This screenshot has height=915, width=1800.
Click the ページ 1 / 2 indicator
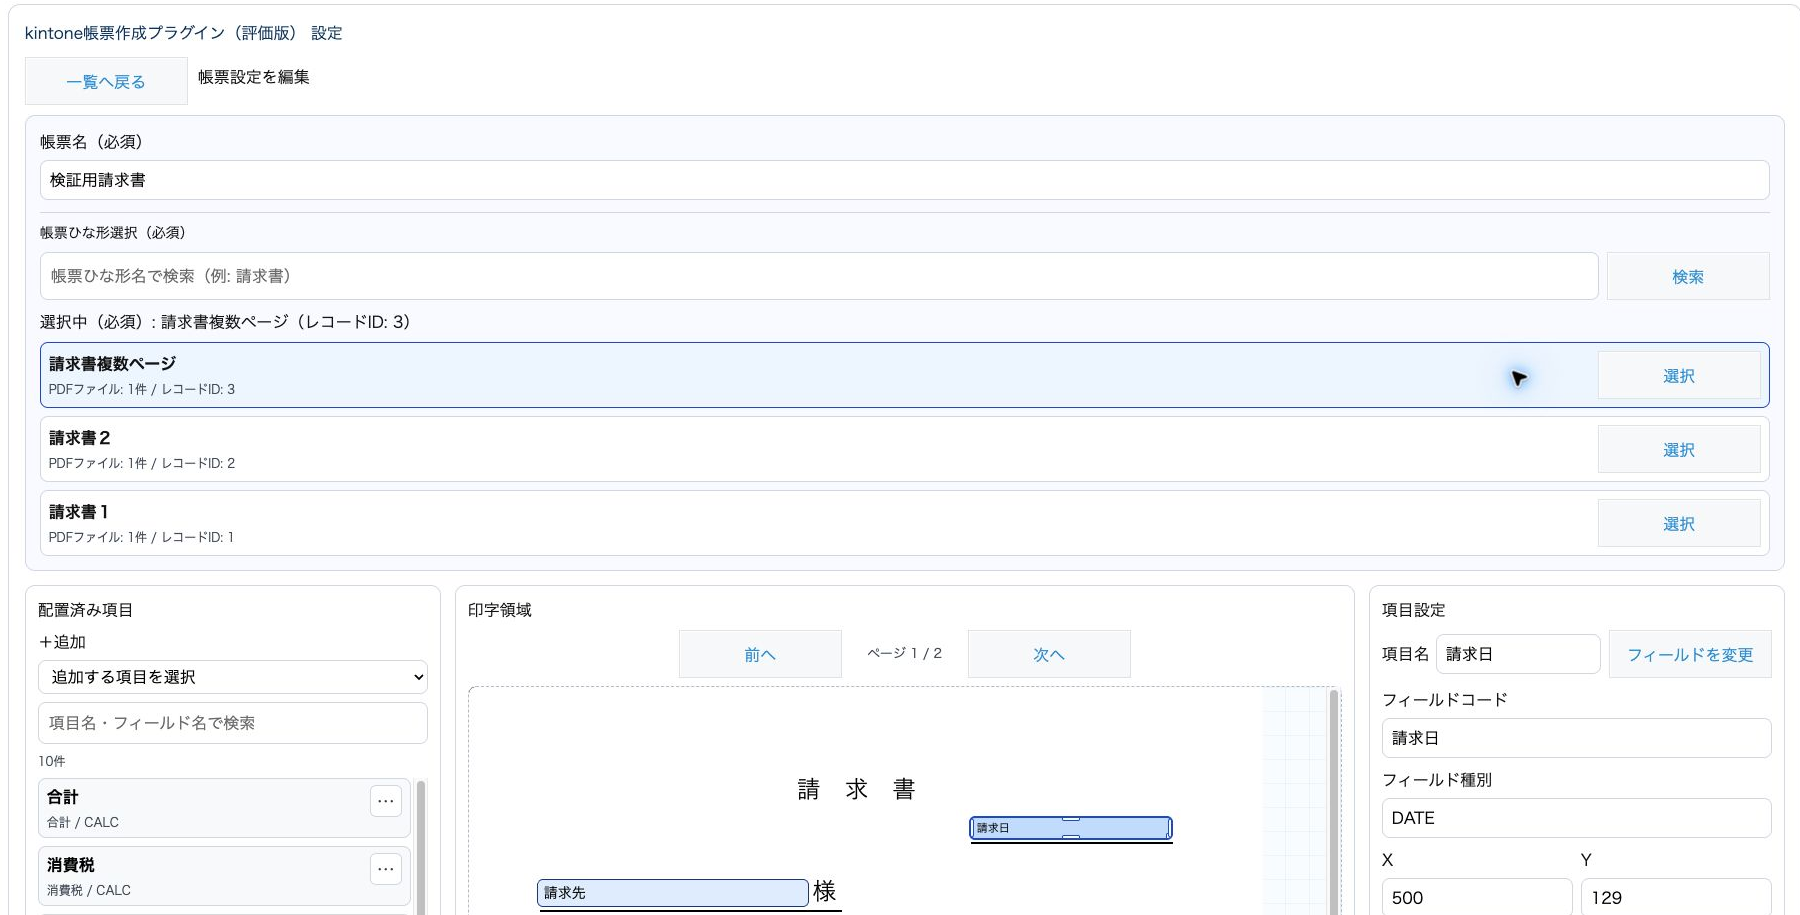pos(904,653)
